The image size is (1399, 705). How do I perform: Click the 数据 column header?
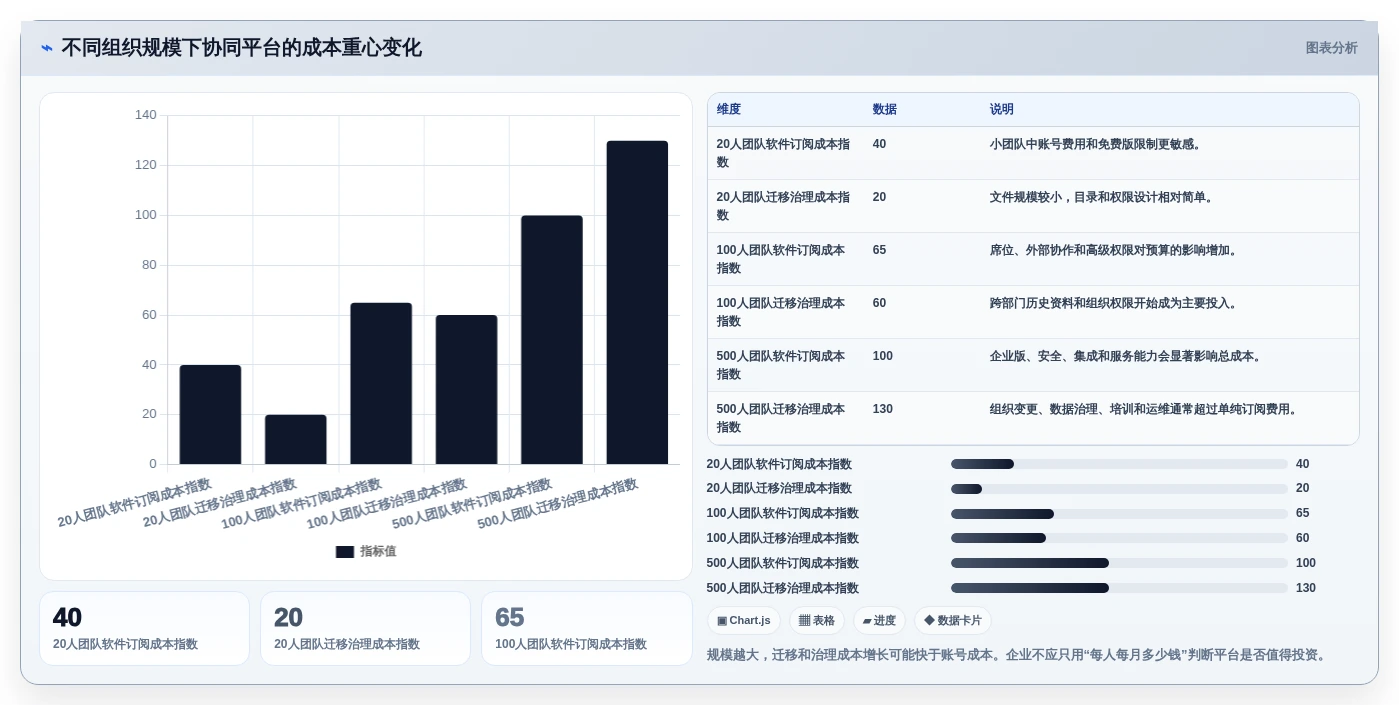(x=885, y=110)
